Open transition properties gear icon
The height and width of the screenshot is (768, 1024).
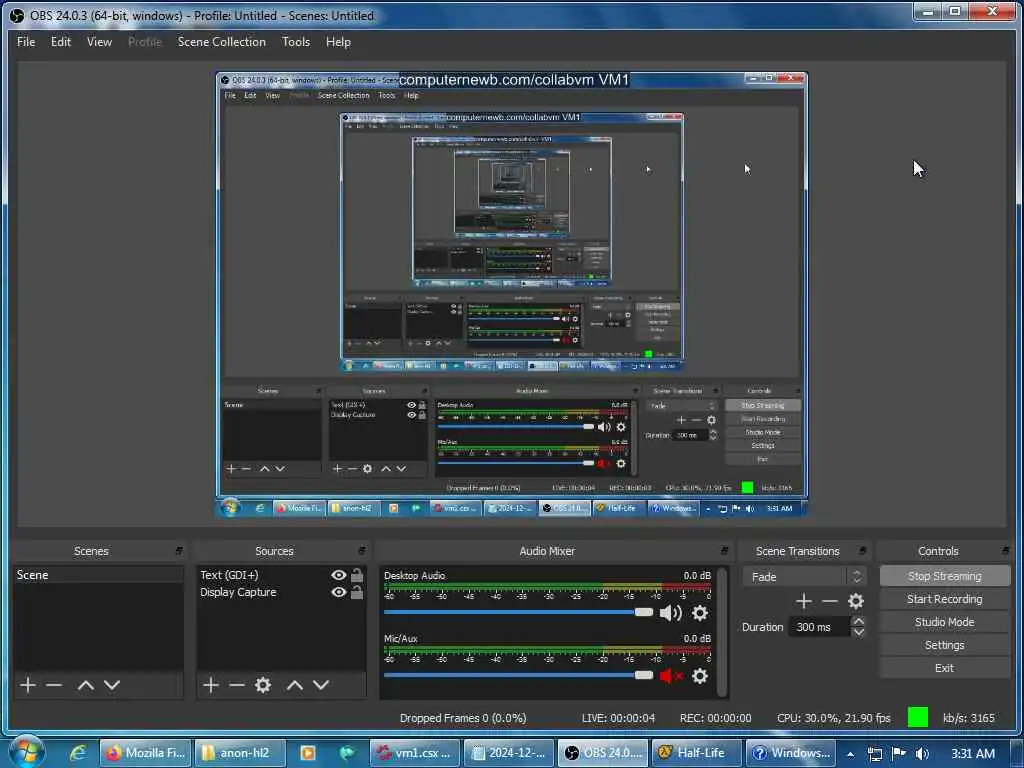[x=856, y=601]
